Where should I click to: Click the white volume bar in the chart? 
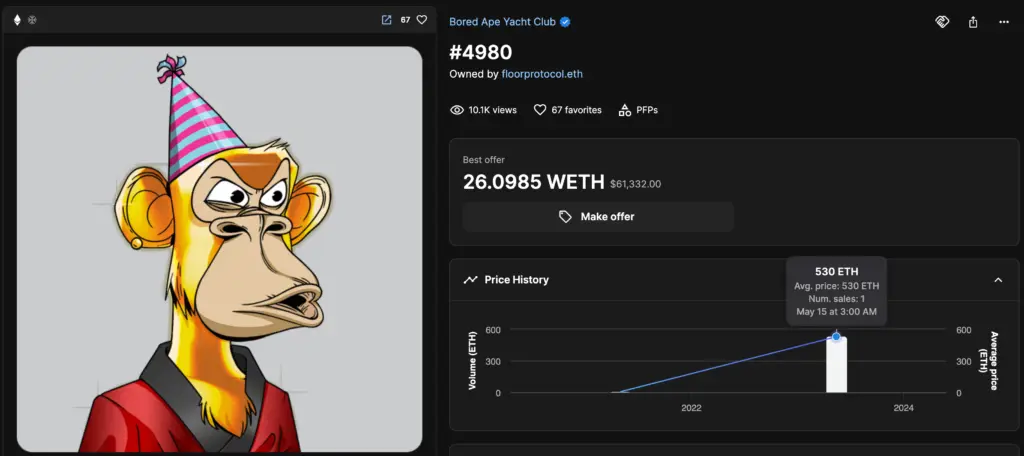pos(837,365)
